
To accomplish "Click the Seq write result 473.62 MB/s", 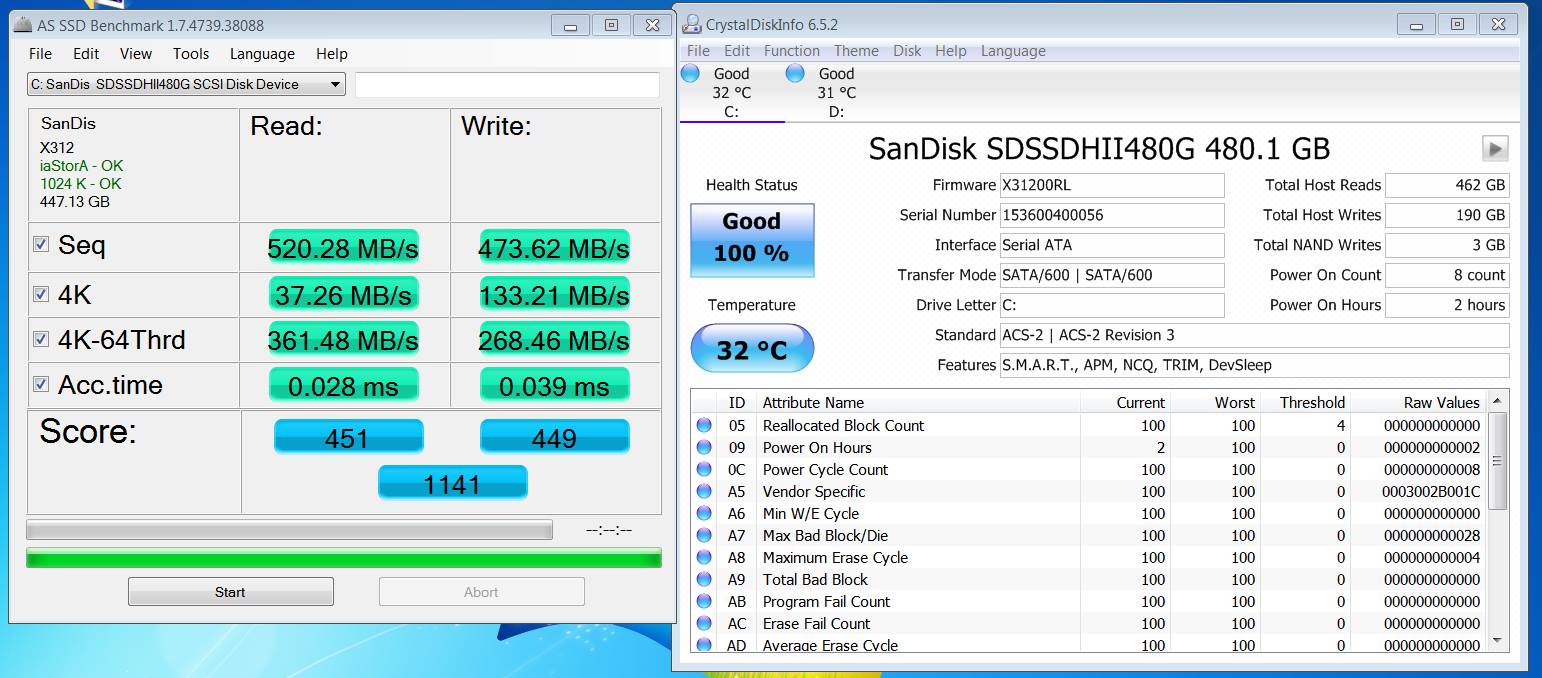I will pyautogui.click(x=554, y=247).
